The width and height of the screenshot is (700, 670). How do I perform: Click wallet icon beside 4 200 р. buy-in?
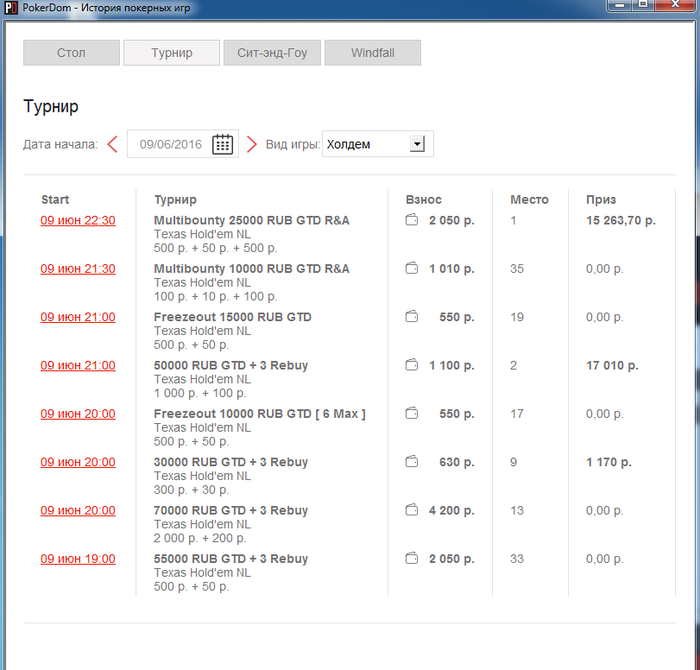click(412, 510)
